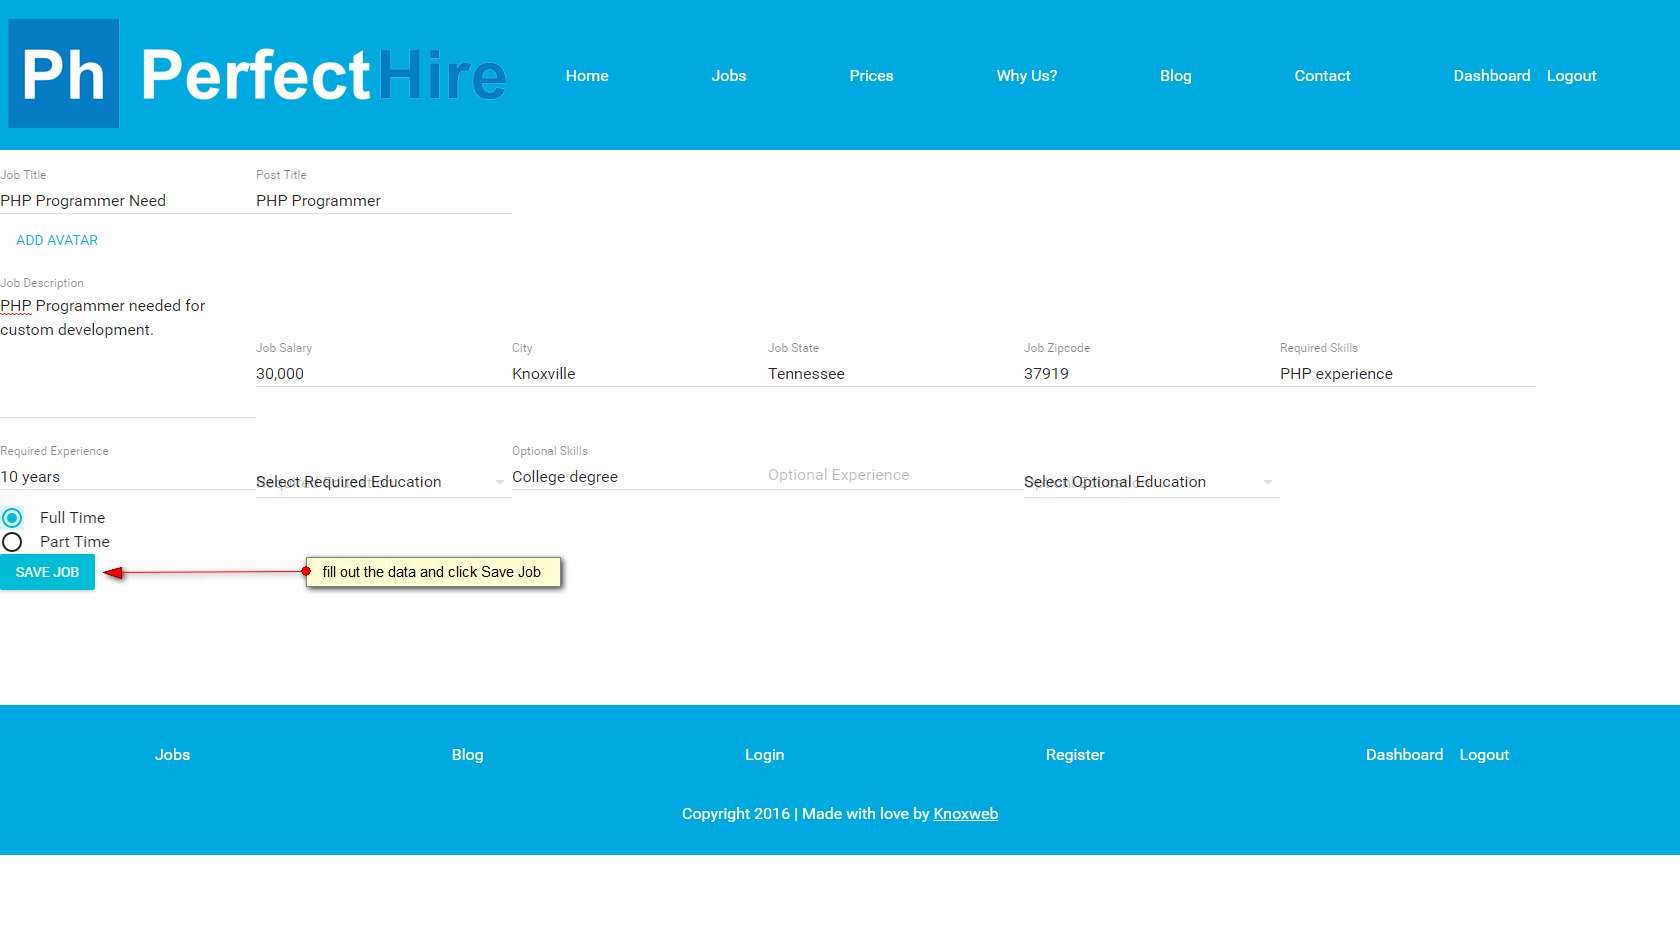The image size is (1680, 925).
Task: Open the Select Optional Education dropdown
Action: [x=1151, y=482]
